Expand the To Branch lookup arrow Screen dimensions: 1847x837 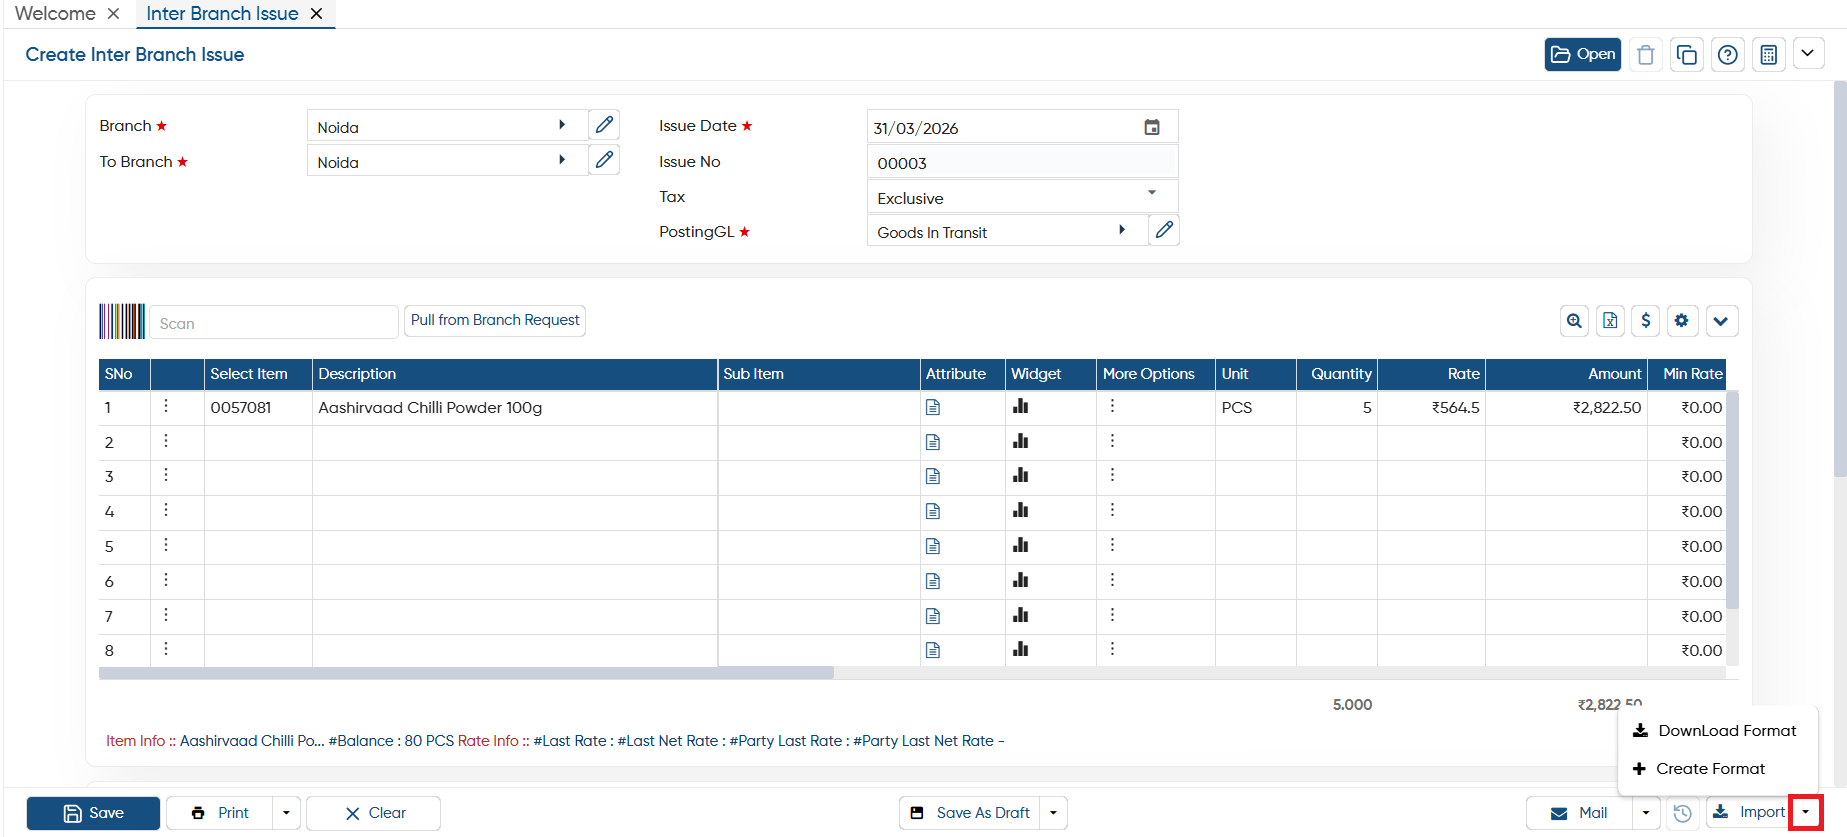pyautogui.click(x=562, y=160)
